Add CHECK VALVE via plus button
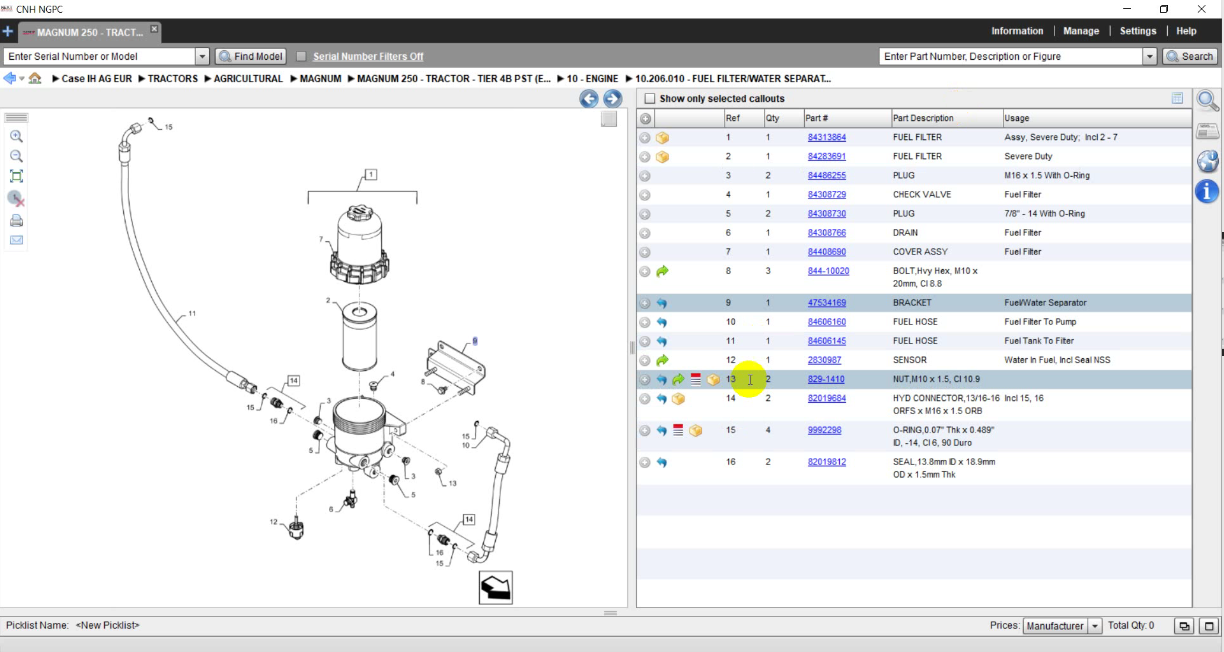 [645, 195]
